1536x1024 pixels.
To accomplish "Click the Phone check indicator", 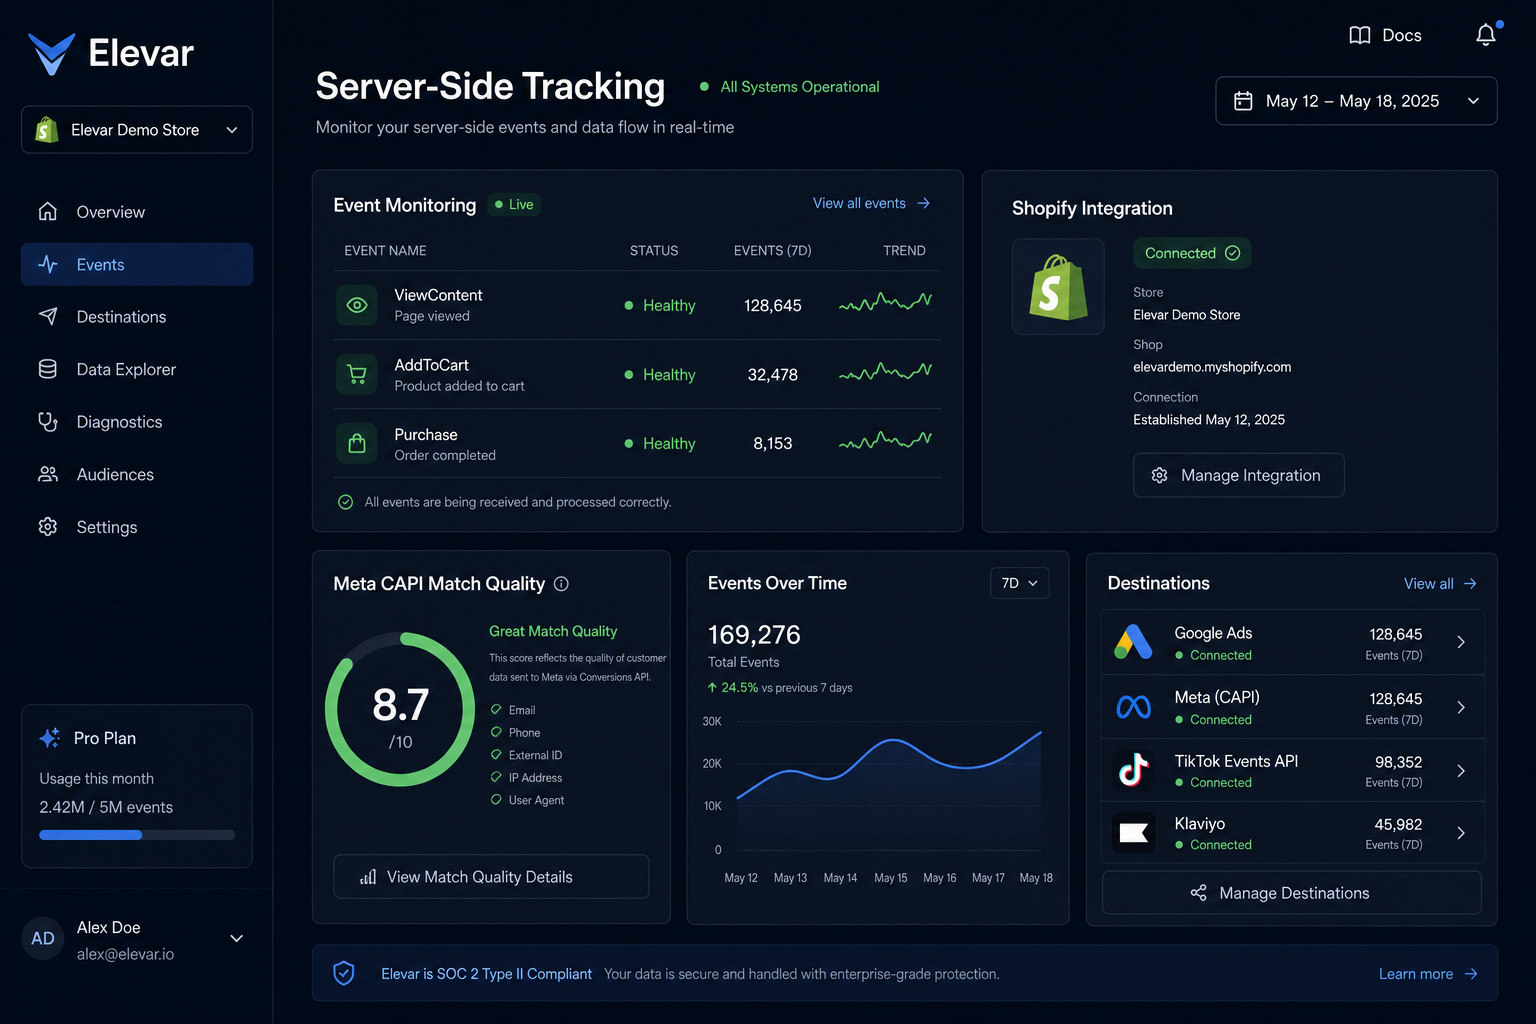I will (496, 732).
